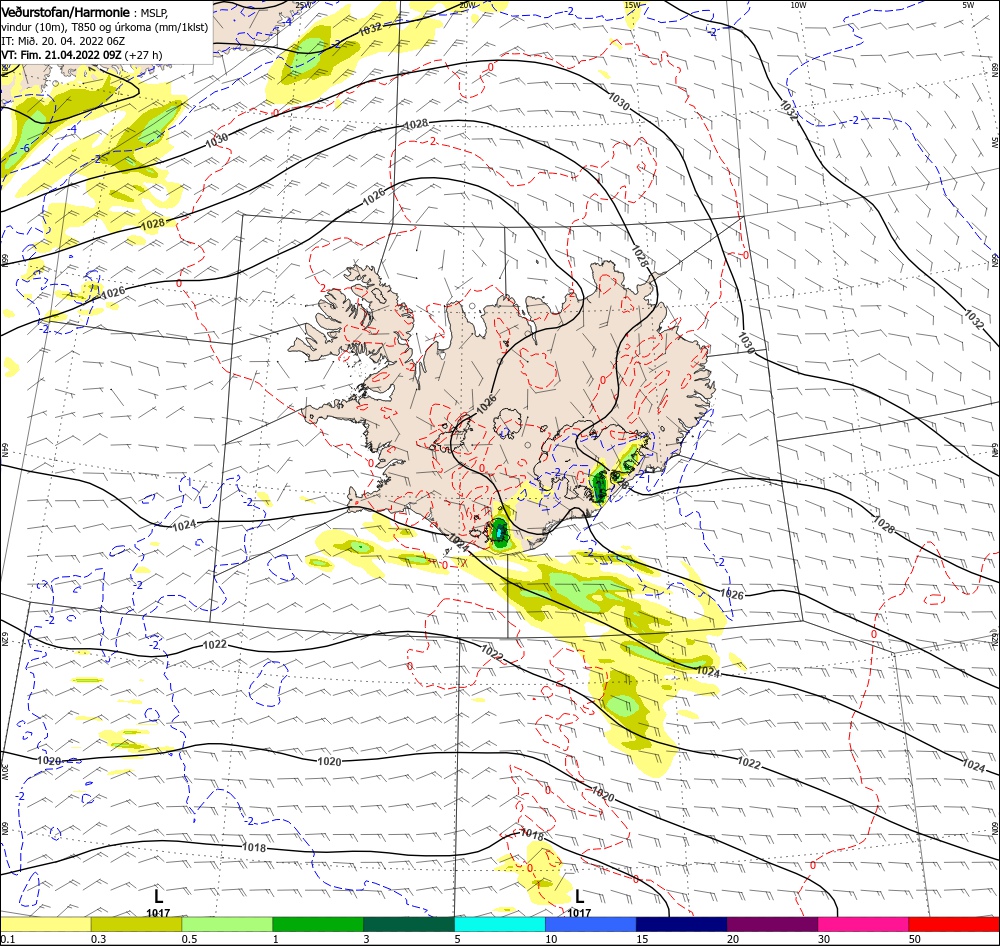Click legend value "50"

point(915,939)
